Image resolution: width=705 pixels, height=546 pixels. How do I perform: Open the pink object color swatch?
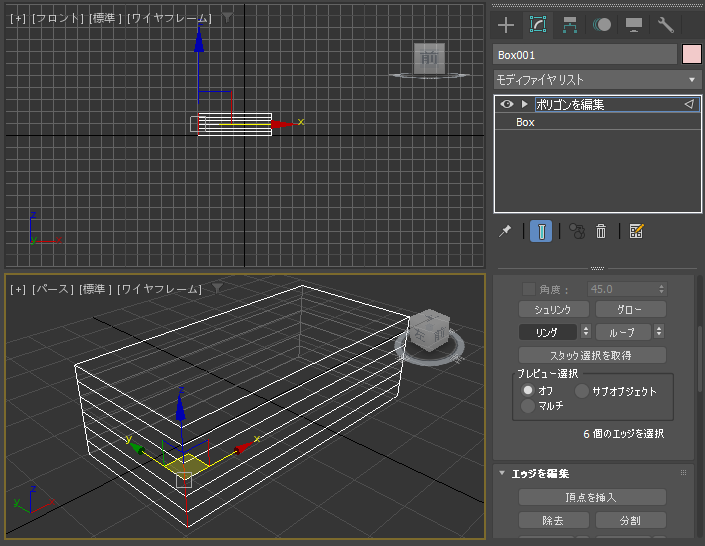[x=692, y=55]
